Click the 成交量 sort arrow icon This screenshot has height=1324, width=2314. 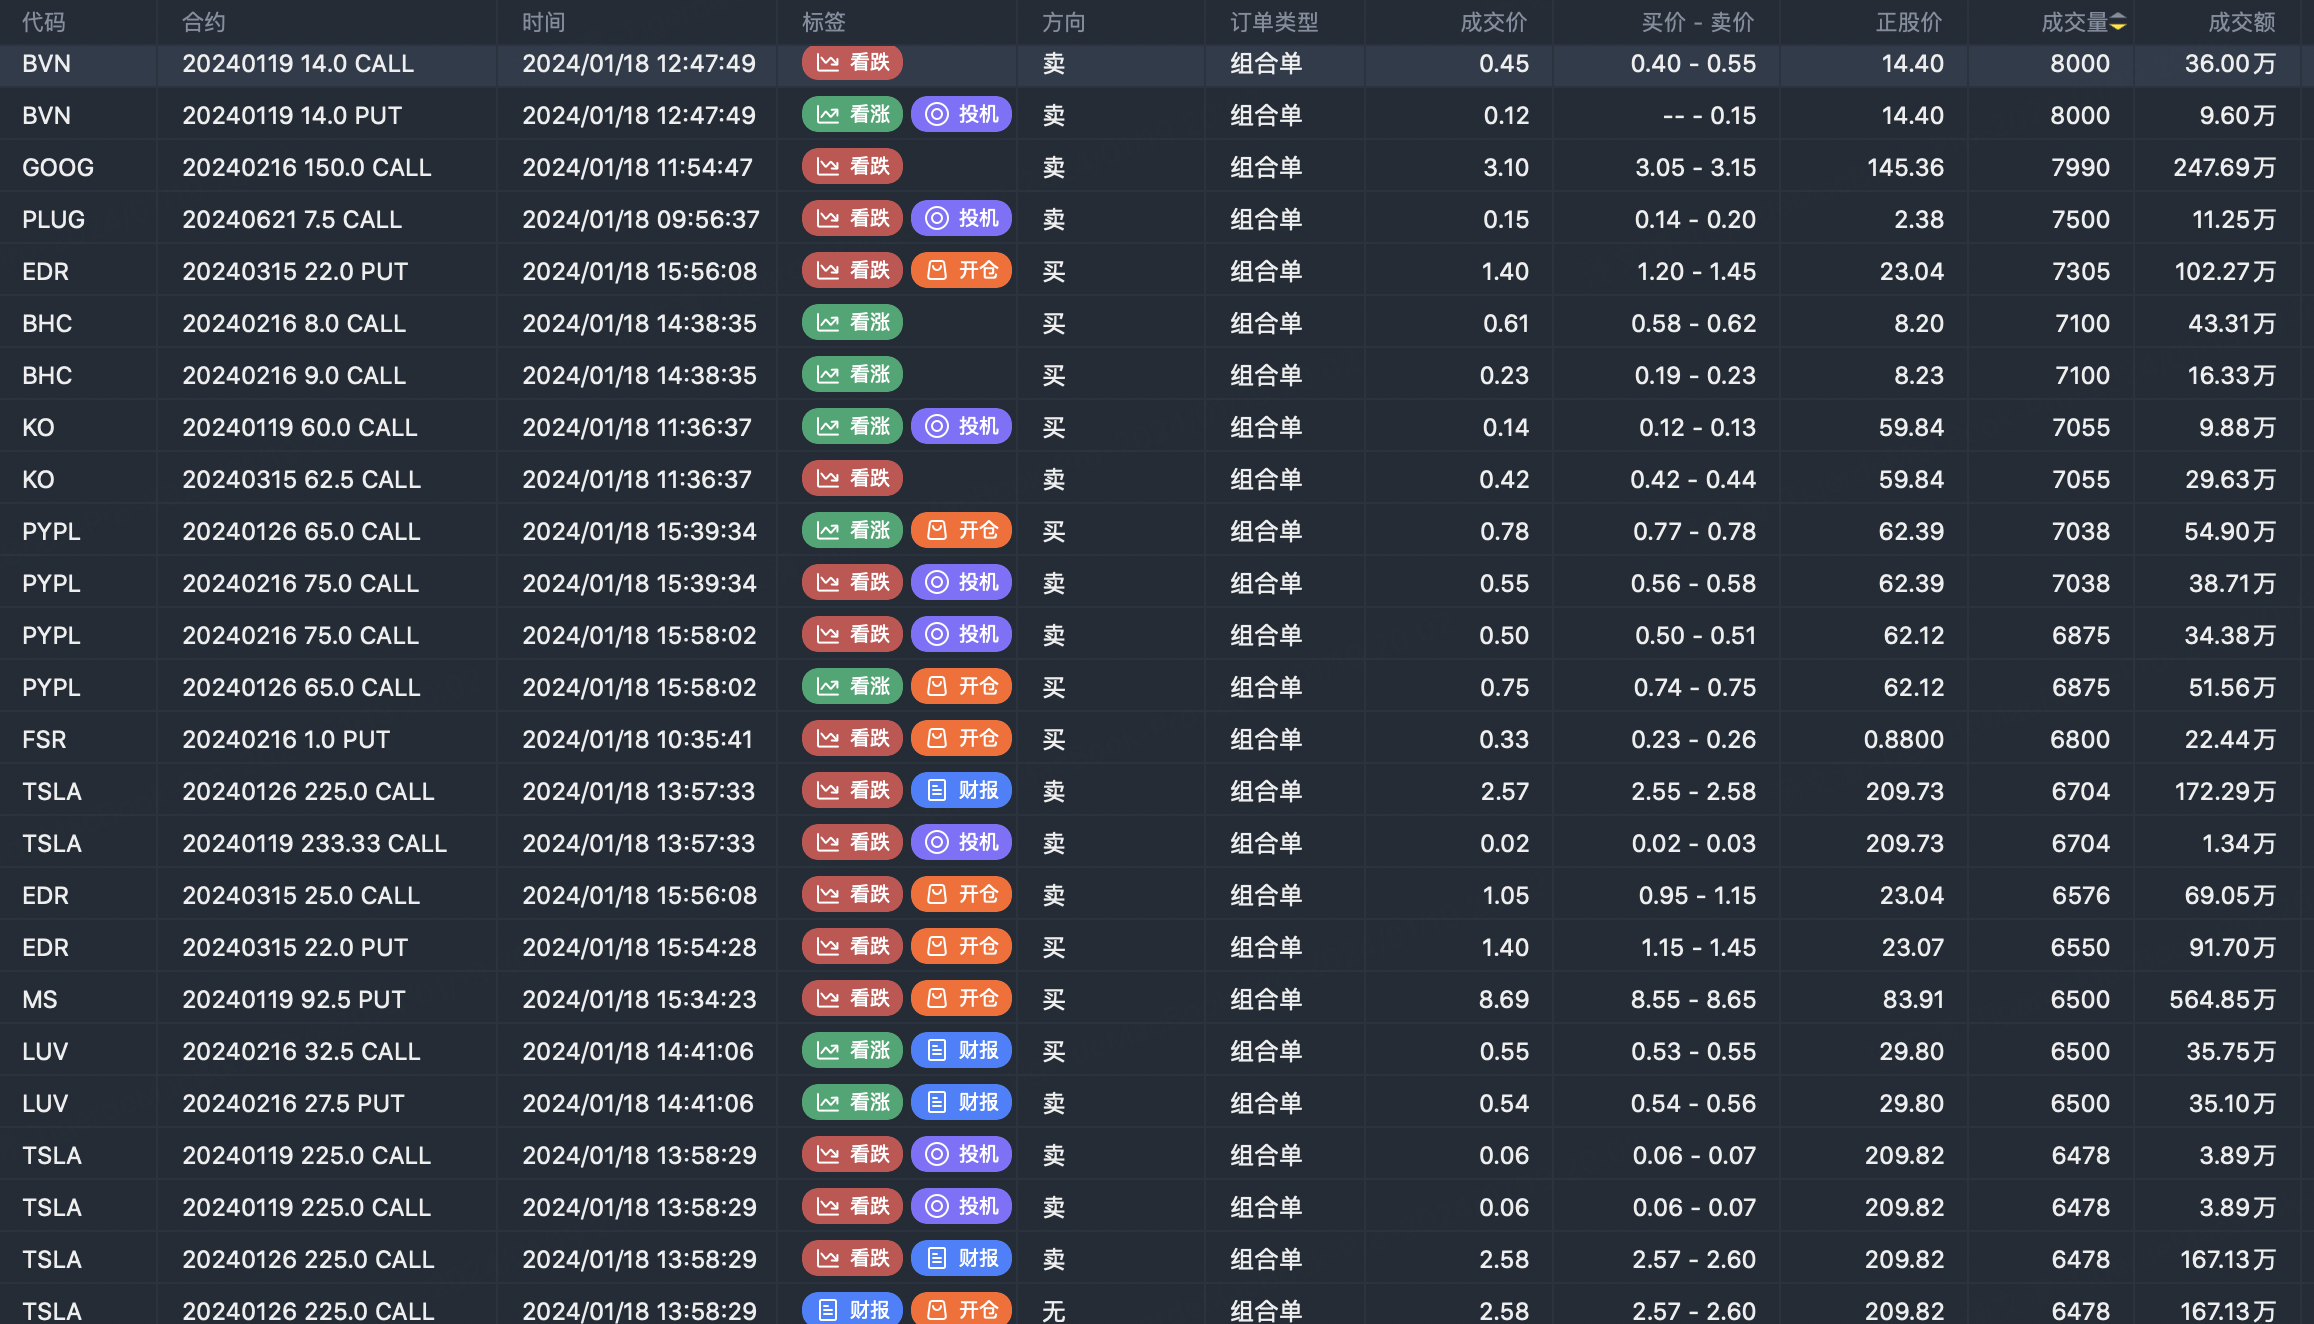tap(2118, 22)
